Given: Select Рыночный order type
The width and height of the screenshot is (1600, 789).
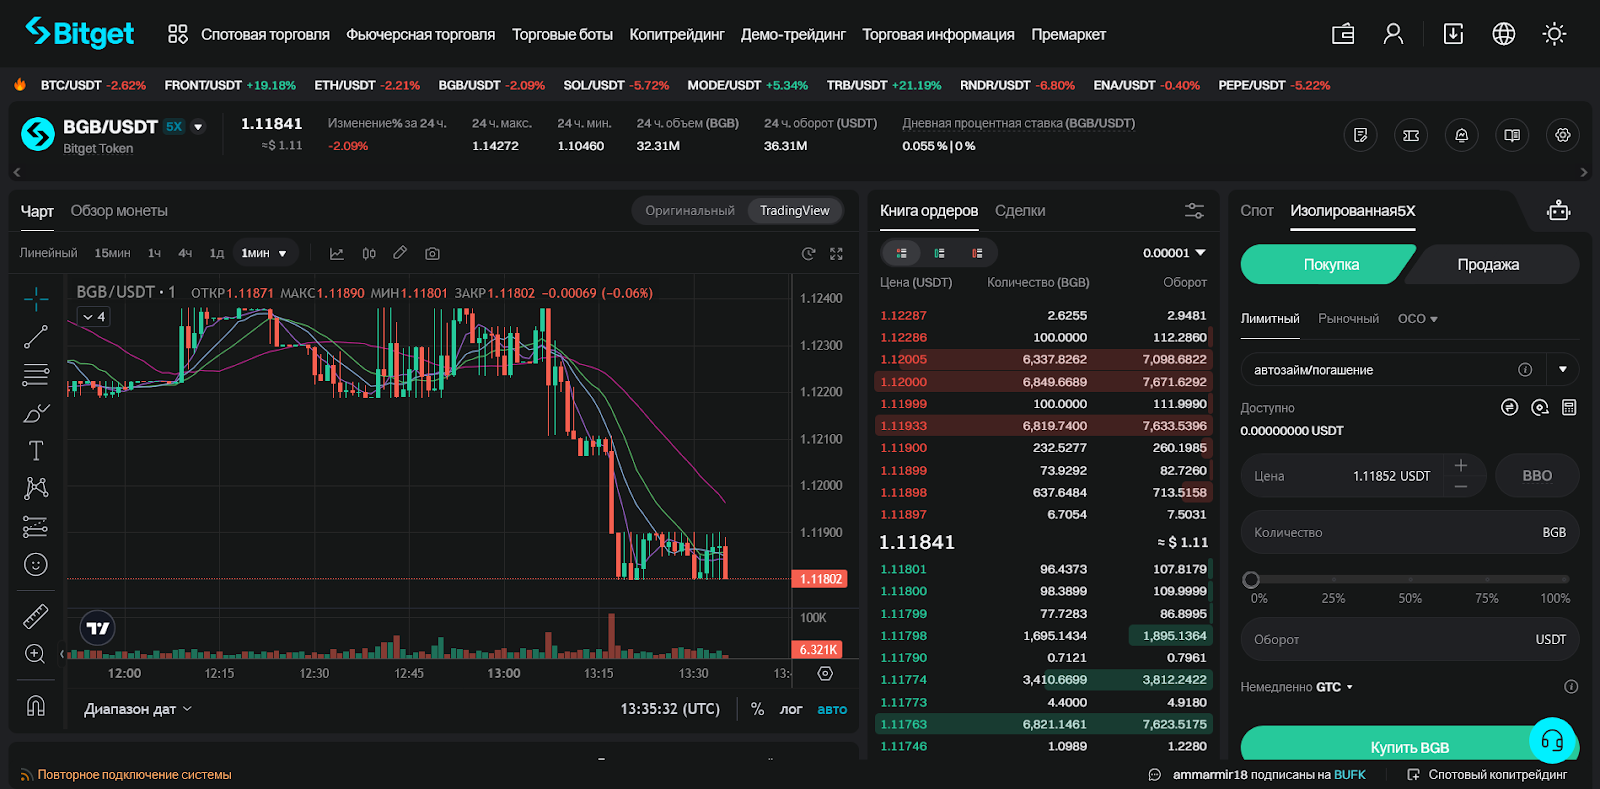Looking at the screenshot, I should coord(1348,319).
